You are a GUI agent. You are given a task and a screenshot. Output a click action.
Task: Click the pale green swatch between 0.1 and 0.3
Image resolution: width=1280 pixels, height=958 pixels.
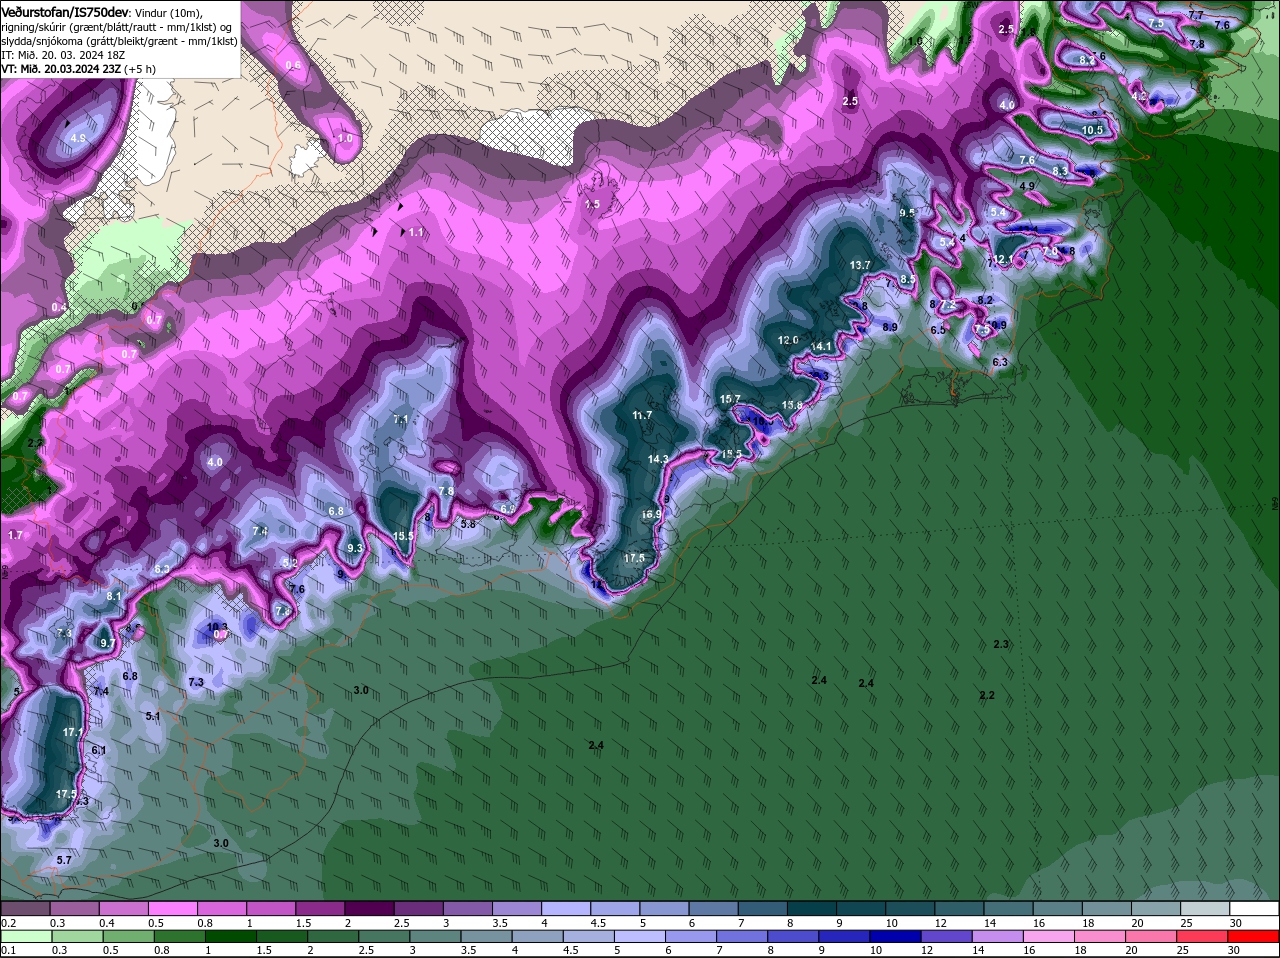point(25,936)
